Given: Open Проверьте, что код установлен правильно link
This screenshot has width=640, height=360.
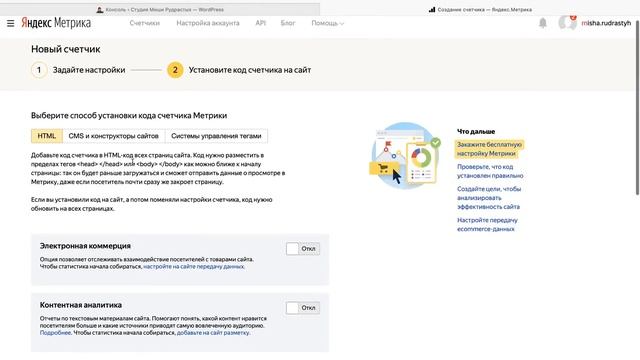Looking at the screenshot, I should (x=490, y=171).
